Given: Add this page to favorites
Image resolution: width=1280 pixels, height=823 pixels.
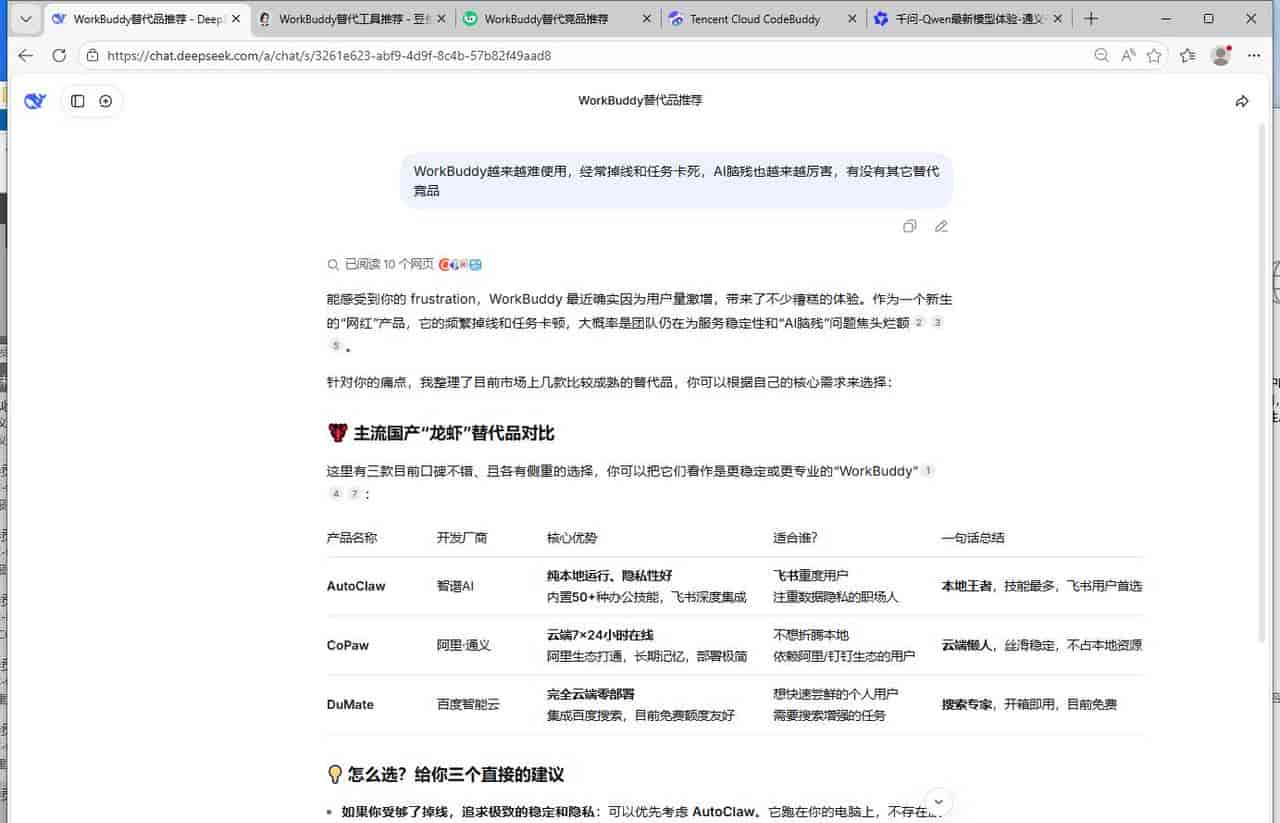Looking at the screenshot, I should (1154, 56).
